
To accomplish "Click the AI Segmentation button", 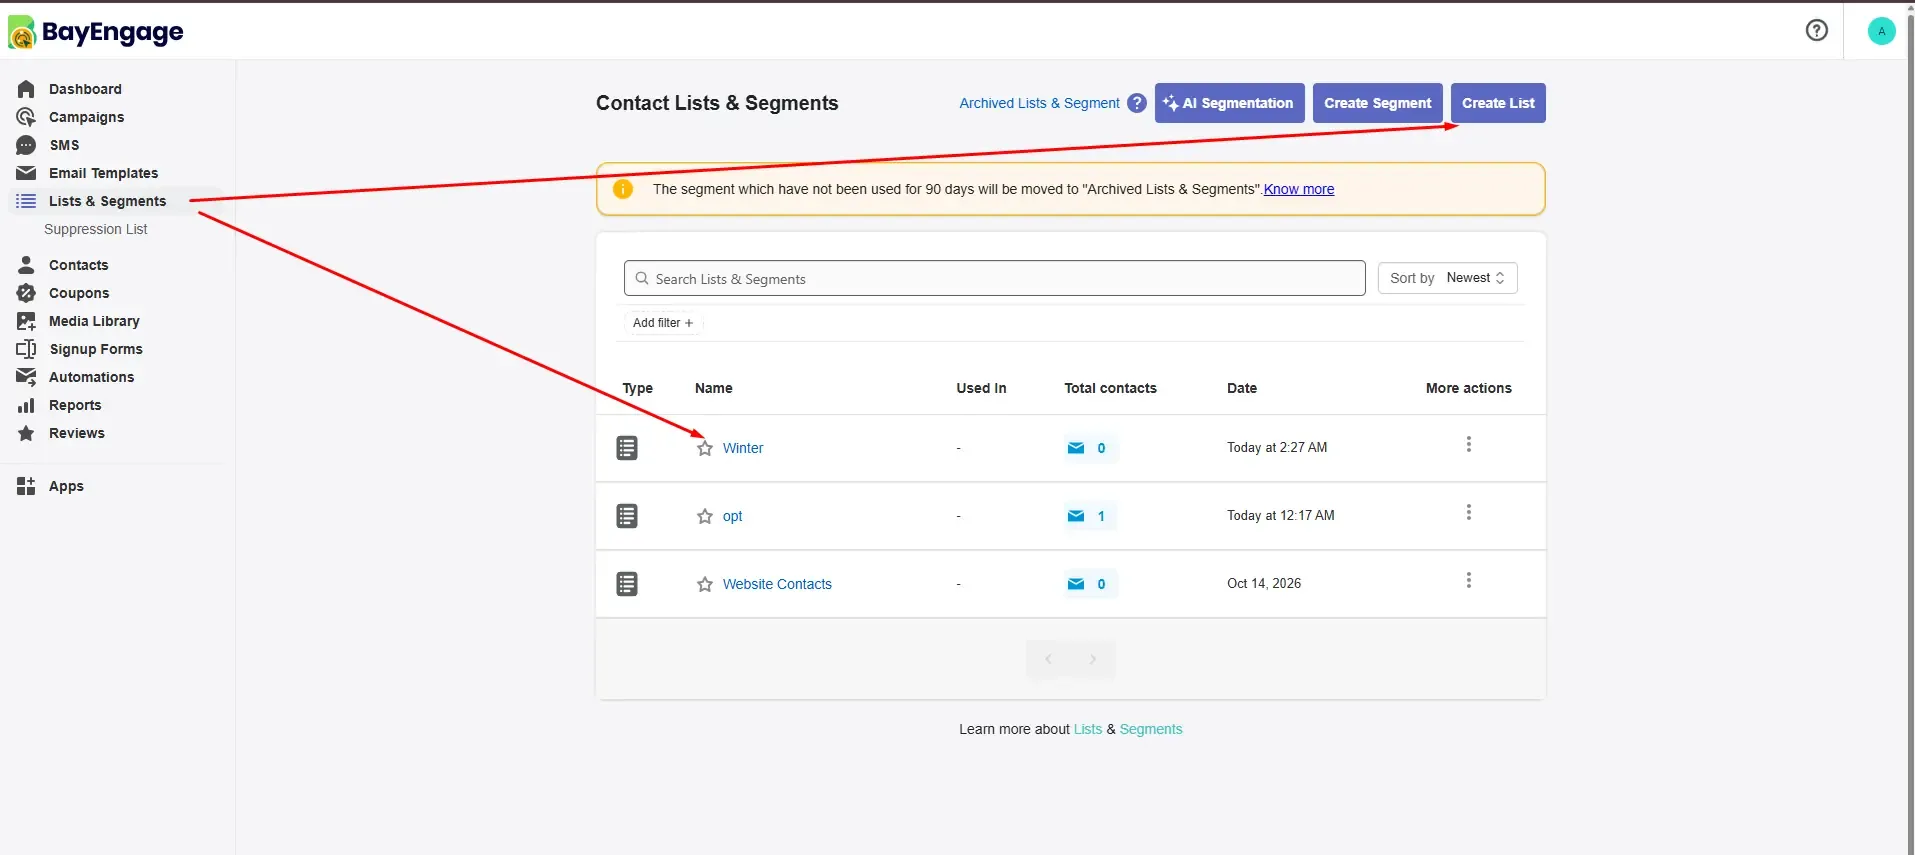I will 1229,103.
